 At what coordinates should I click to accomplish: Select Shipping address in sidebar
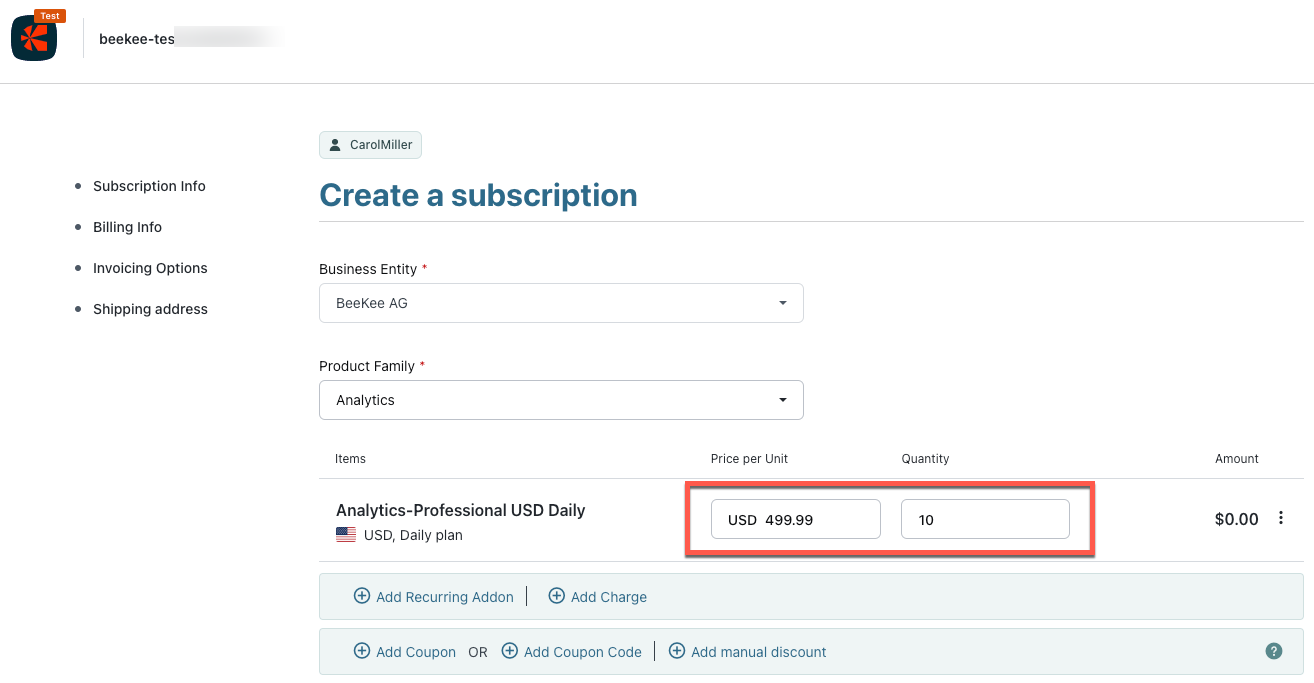(150, 309)
